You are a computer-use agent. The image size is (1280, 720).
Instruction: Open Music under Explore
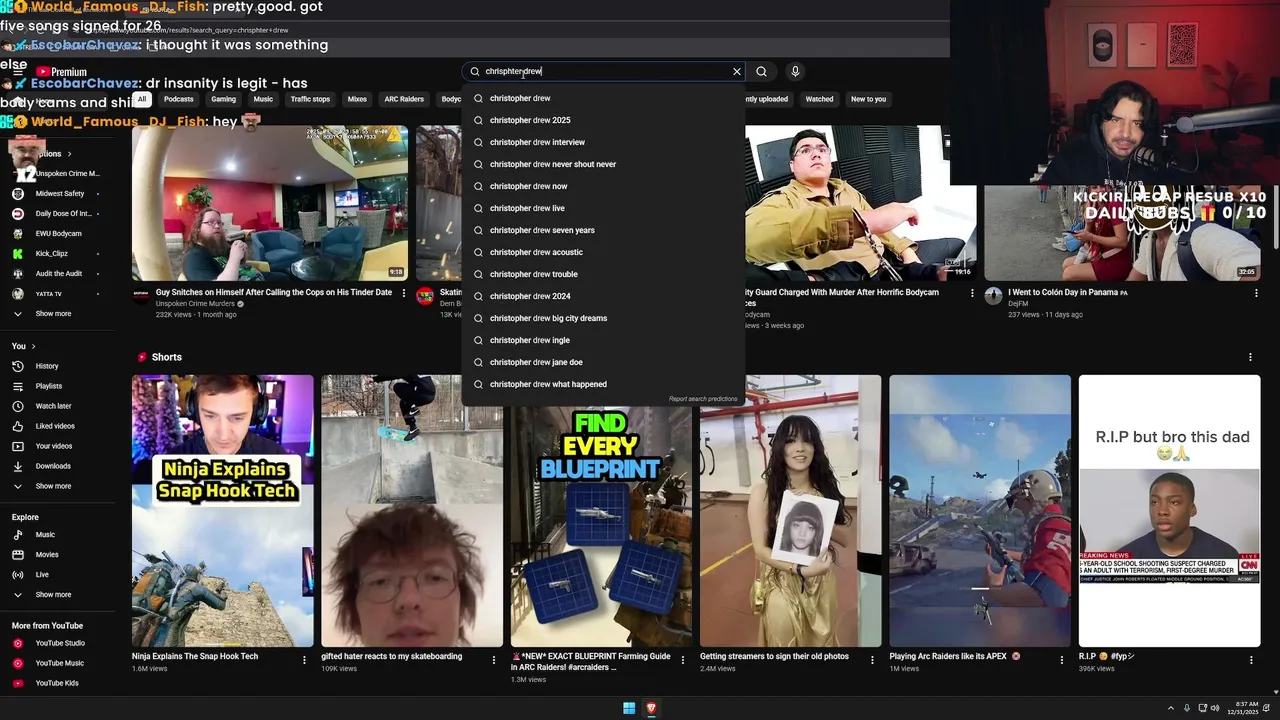click(45, 535)
